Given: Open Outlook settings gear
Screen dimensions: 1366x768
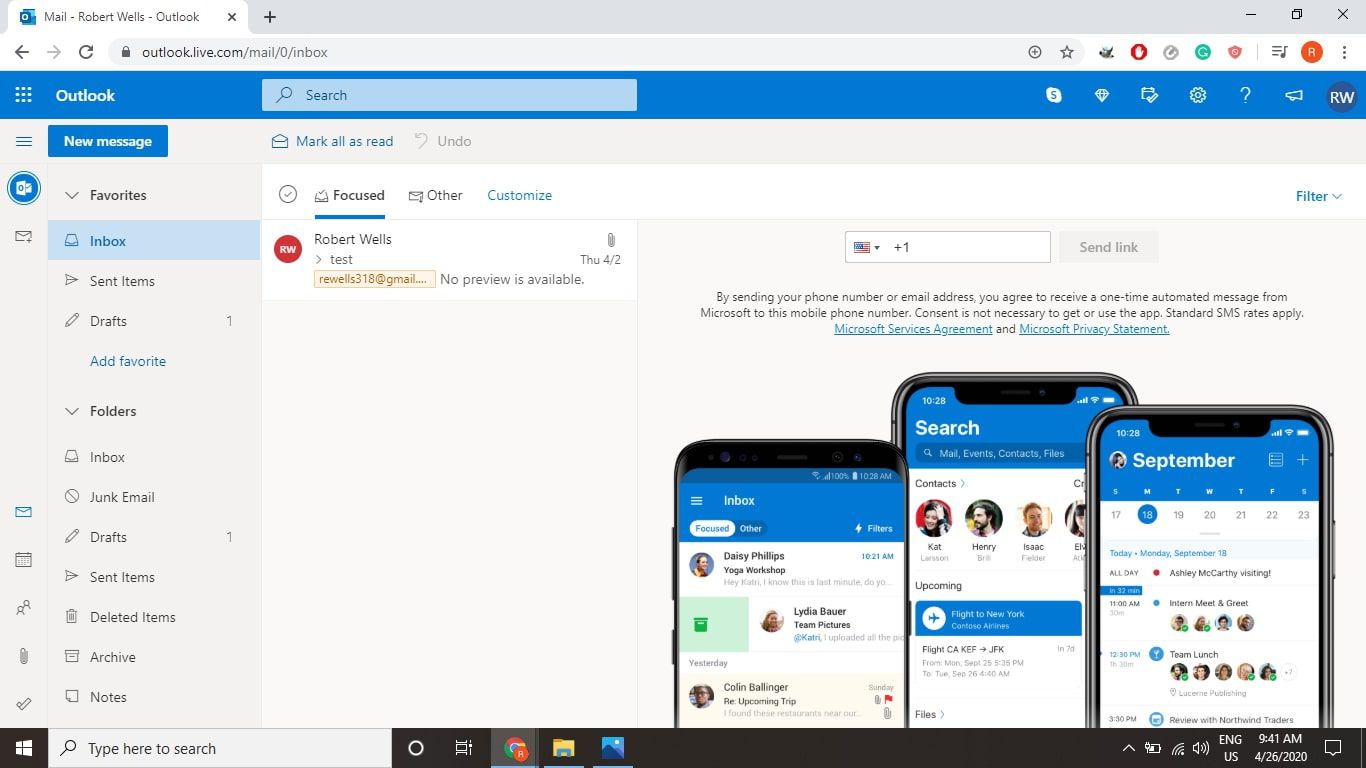Looking at the screenshot, I should tap(1197, 95).
